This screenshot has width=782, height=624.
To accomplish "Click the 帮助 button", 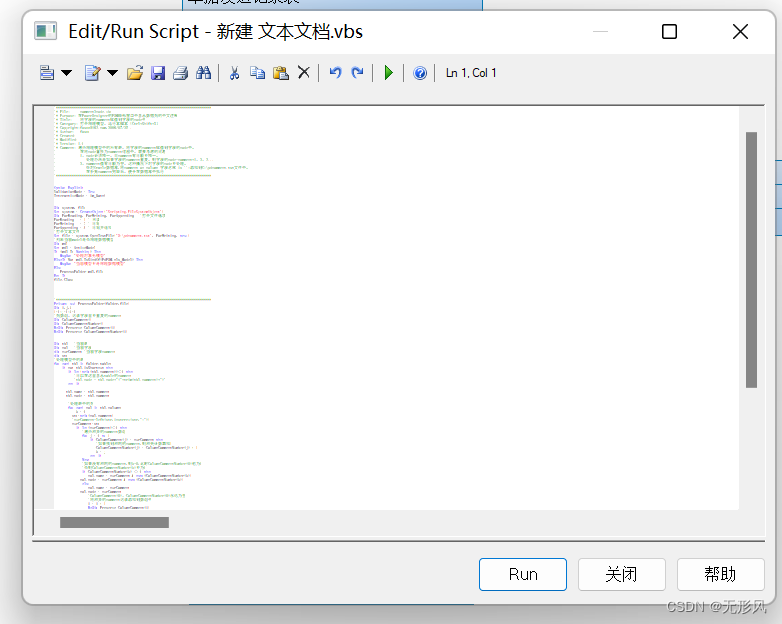I will pos(720,574).
